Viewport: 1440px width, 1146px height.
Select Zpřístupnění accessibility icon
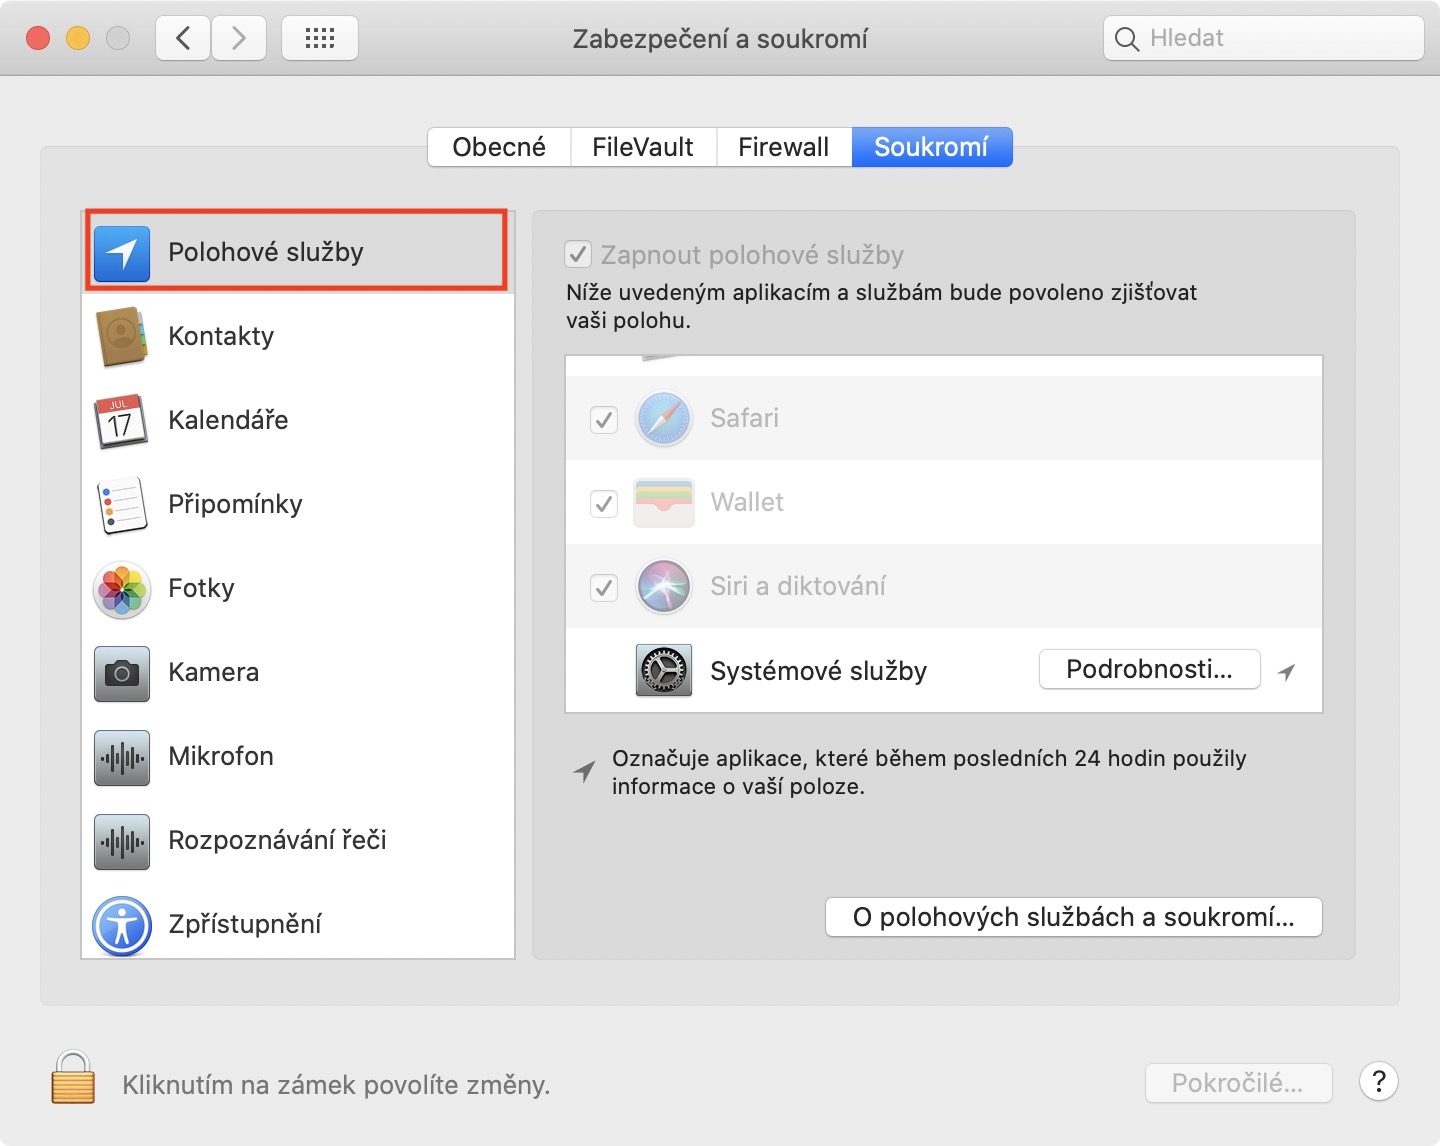[122, 925]
